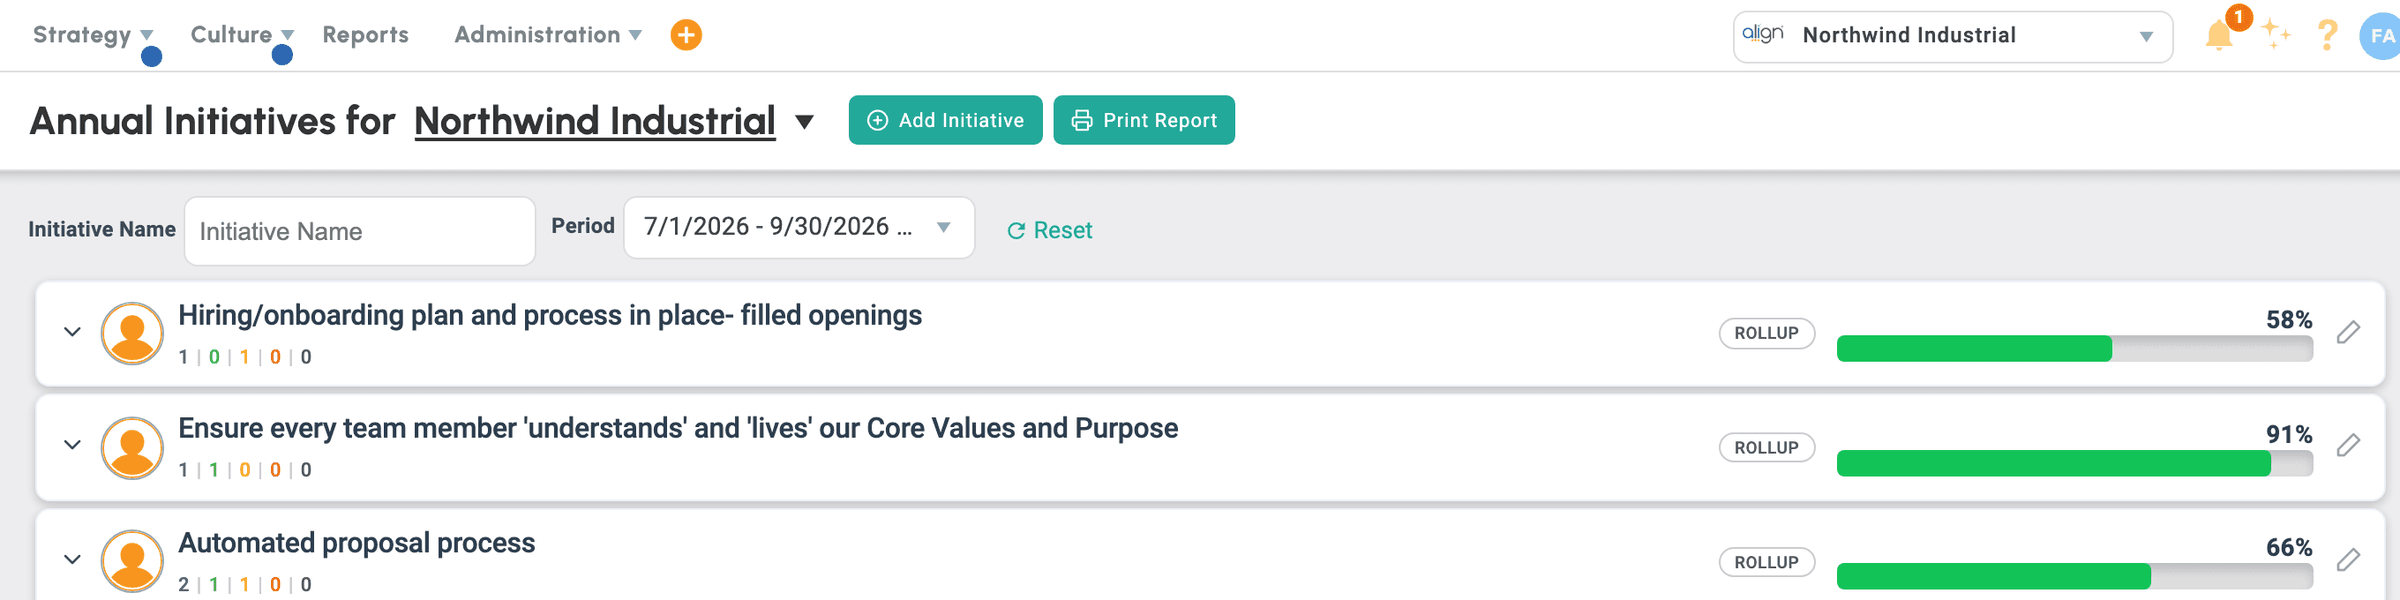Click the 91% progress bar
The width and height of the screenshot is (2400, 600).
coord(2075,463)
